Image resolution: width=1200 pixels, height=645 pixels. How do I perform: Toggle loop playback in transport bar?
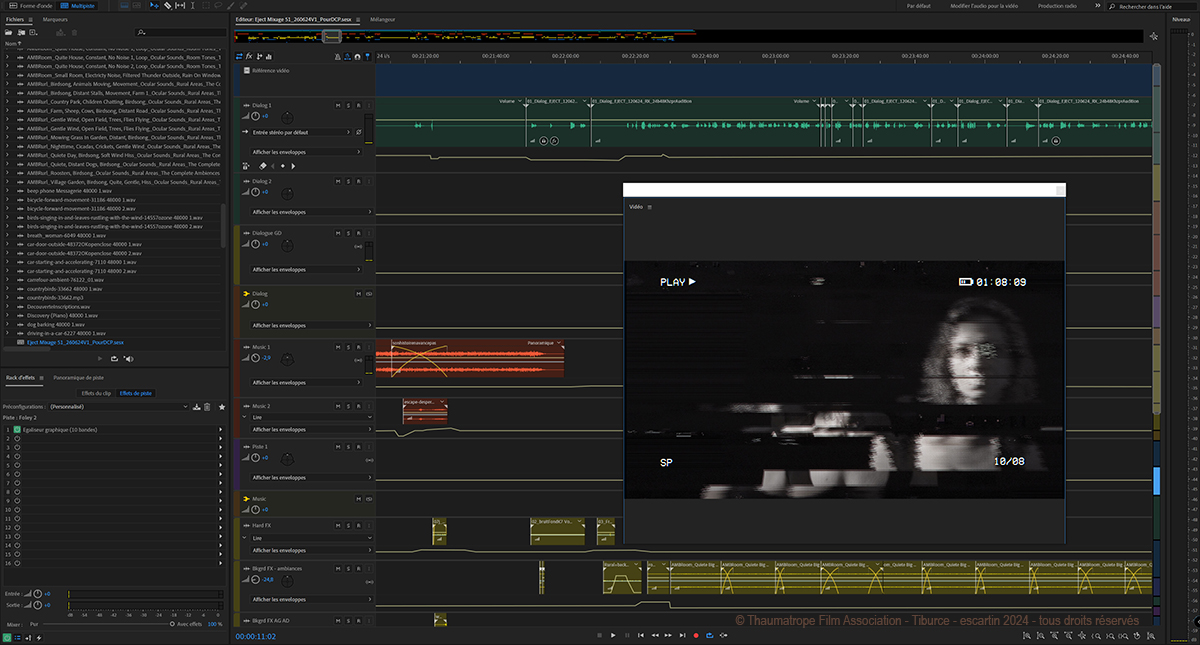(x=711, y=635)
